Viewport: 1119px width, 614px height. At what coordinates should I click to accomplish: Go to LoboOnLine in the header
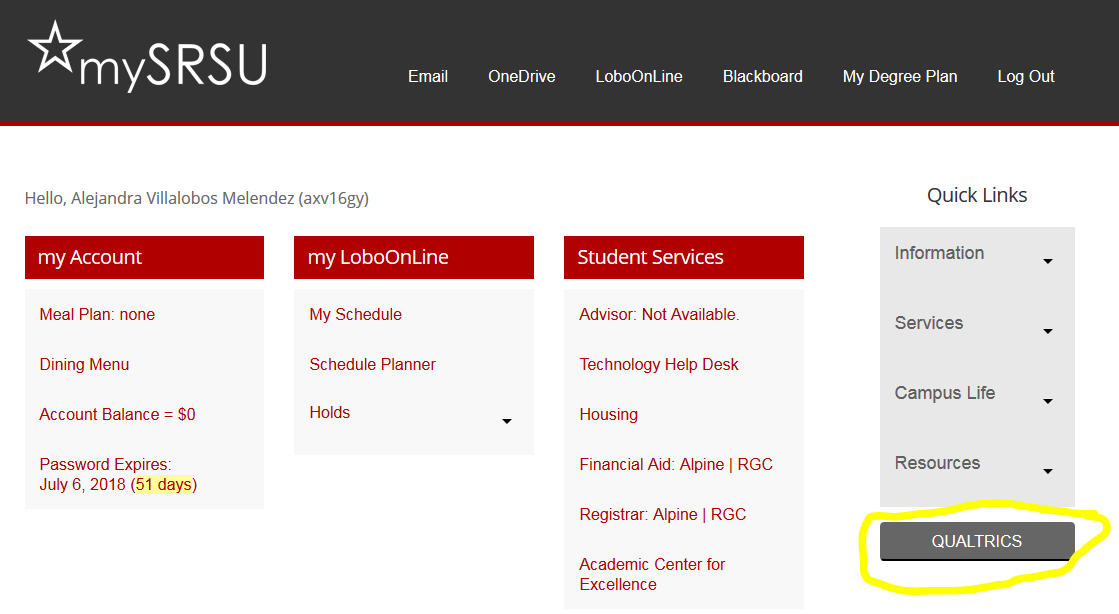coord(639,76)
